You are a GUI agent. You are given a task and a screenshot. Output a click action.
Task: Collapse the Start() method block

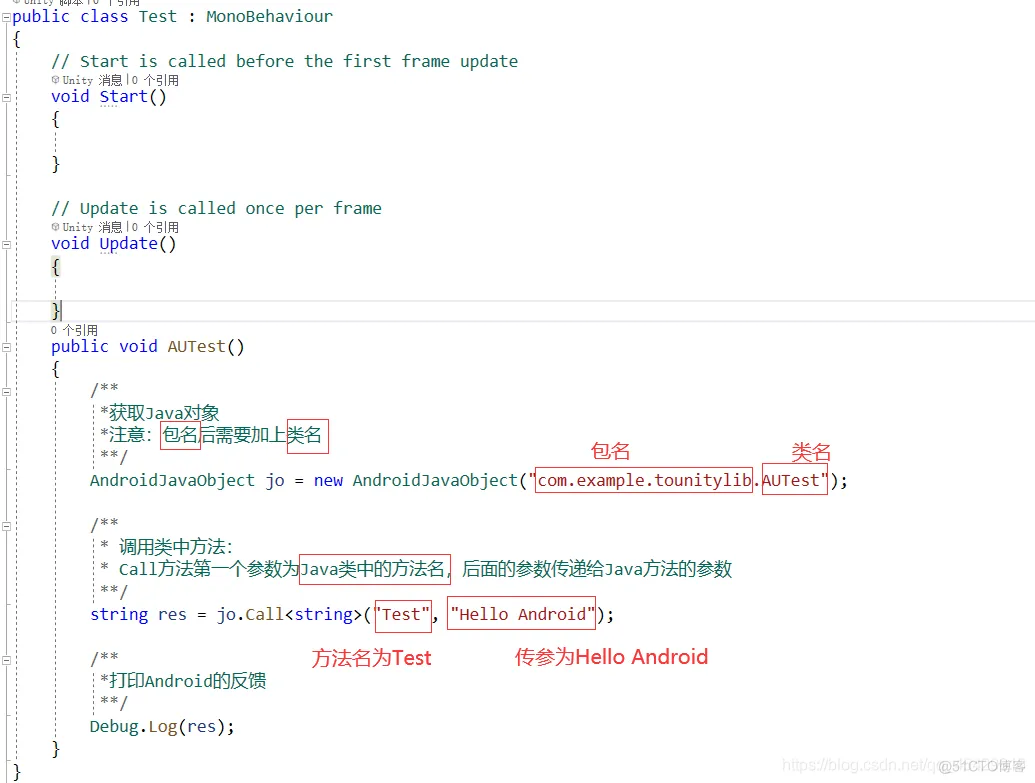pyautogui.click(x=6, y=98)
